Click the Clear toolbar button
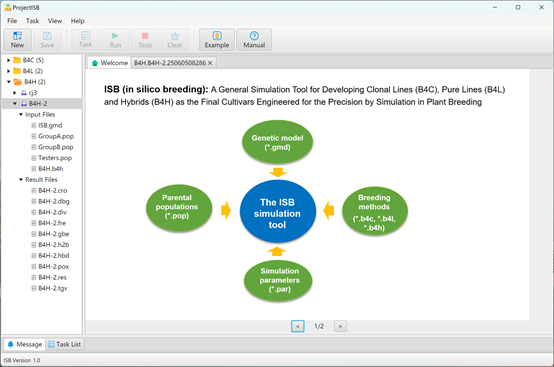Viewport: 554px width, 367px height. 175,40
